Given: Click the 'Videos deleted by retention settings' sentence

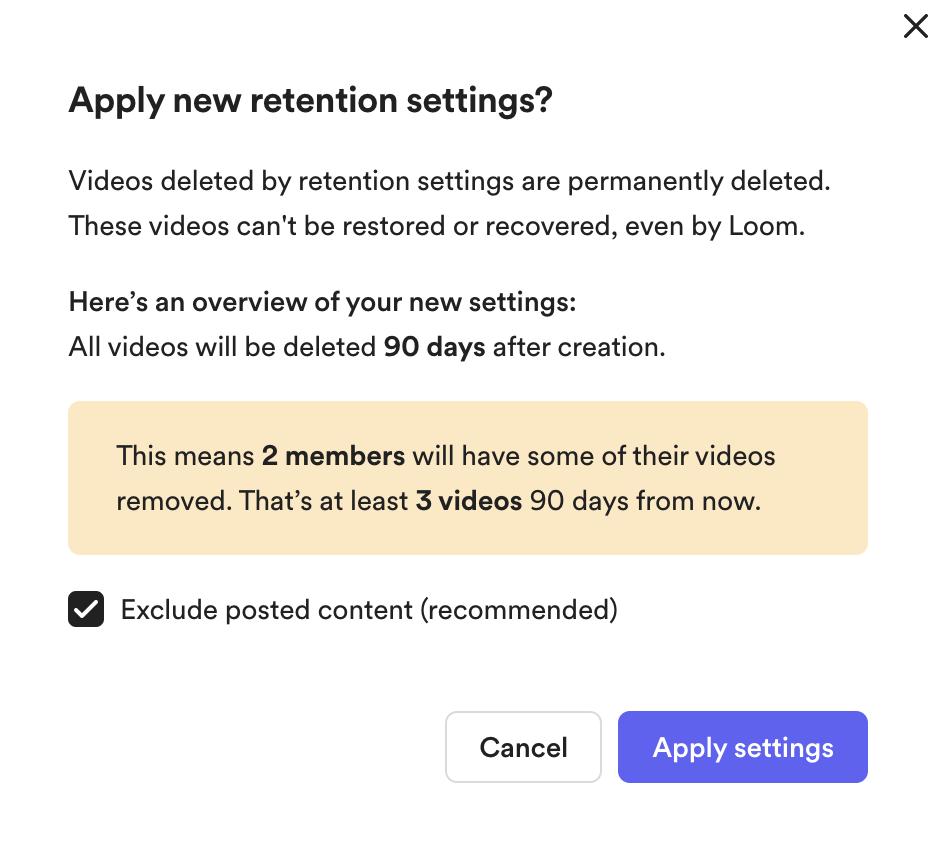Looking at the screenshot, I should pos(450,181).
